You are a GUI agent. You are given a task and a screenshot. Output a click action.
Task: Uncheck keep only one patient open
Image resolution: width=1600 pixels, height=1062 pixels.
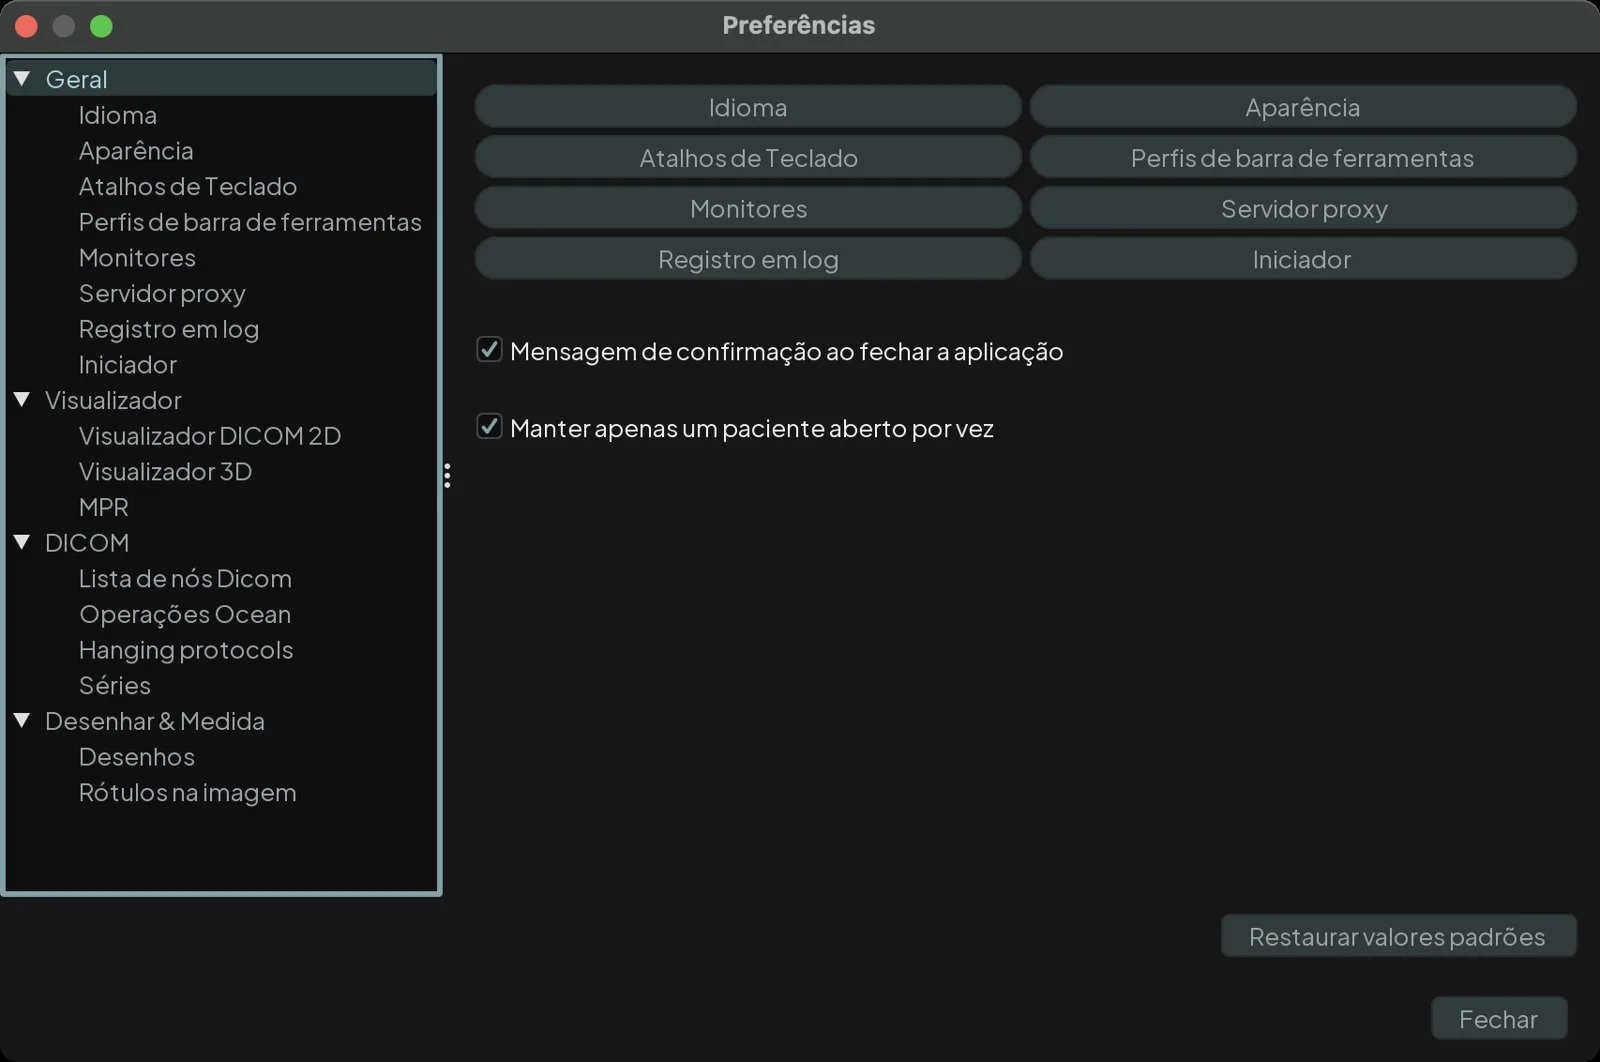click(x=489, y=426)
